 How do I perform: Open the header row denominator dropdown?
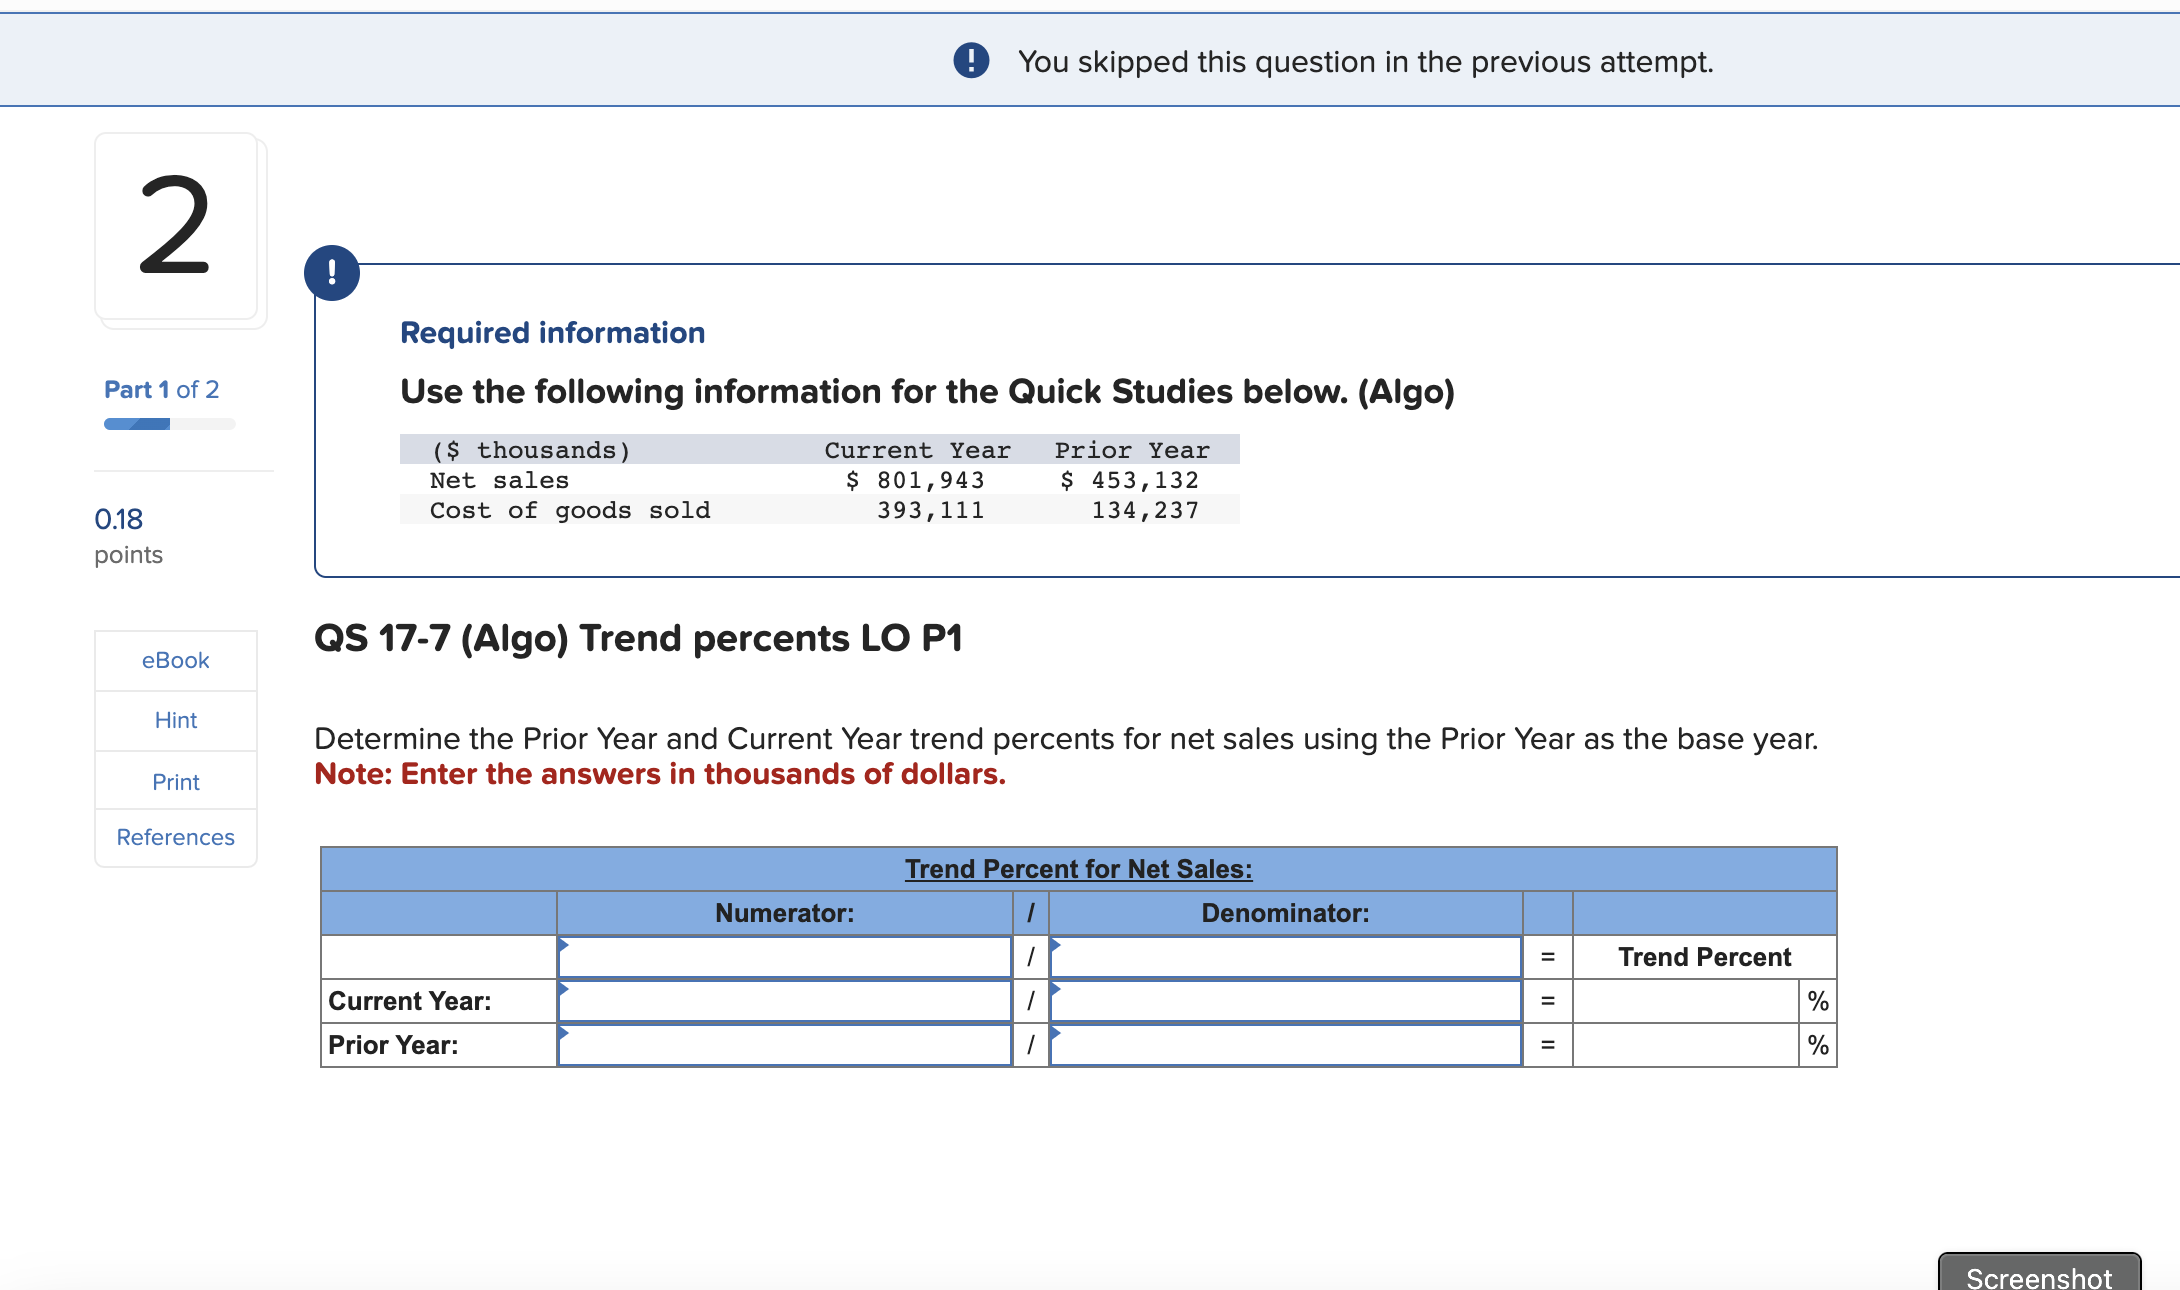pyautogui.click(x=1285, y=957)
